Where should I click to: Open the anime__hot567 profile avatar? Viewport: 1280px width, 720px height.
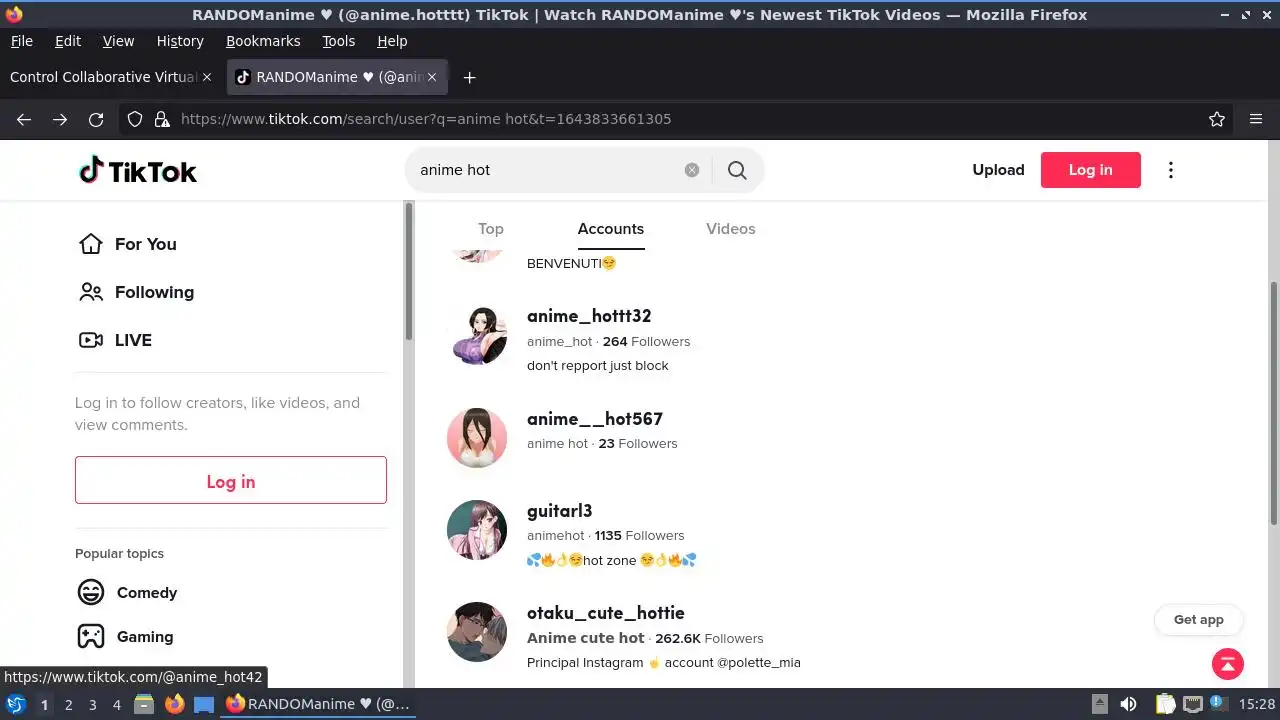477,438
